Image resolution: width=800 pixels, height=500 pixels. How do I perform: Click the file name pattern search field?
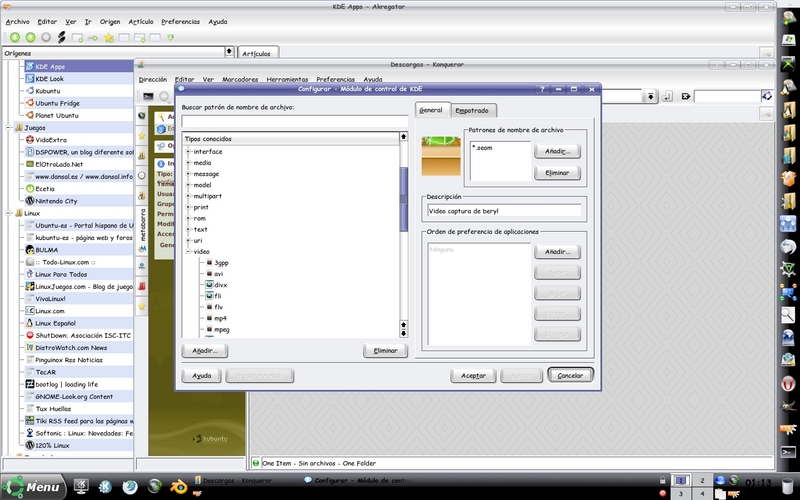(295, 121)
